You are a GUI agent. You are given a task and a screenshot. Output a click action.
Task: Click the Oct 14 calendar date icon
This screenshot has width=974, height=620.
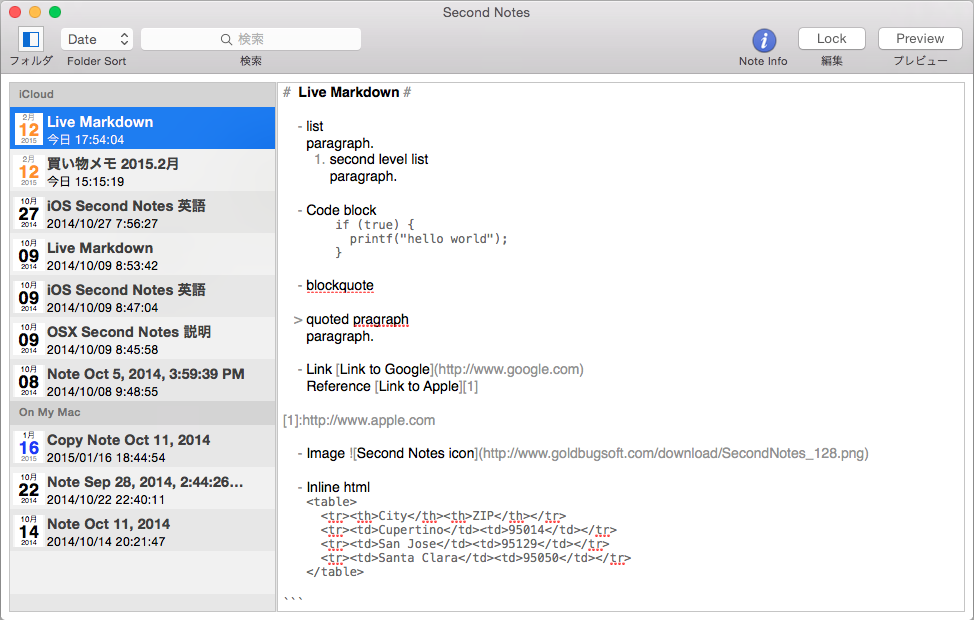coord(29,531)
